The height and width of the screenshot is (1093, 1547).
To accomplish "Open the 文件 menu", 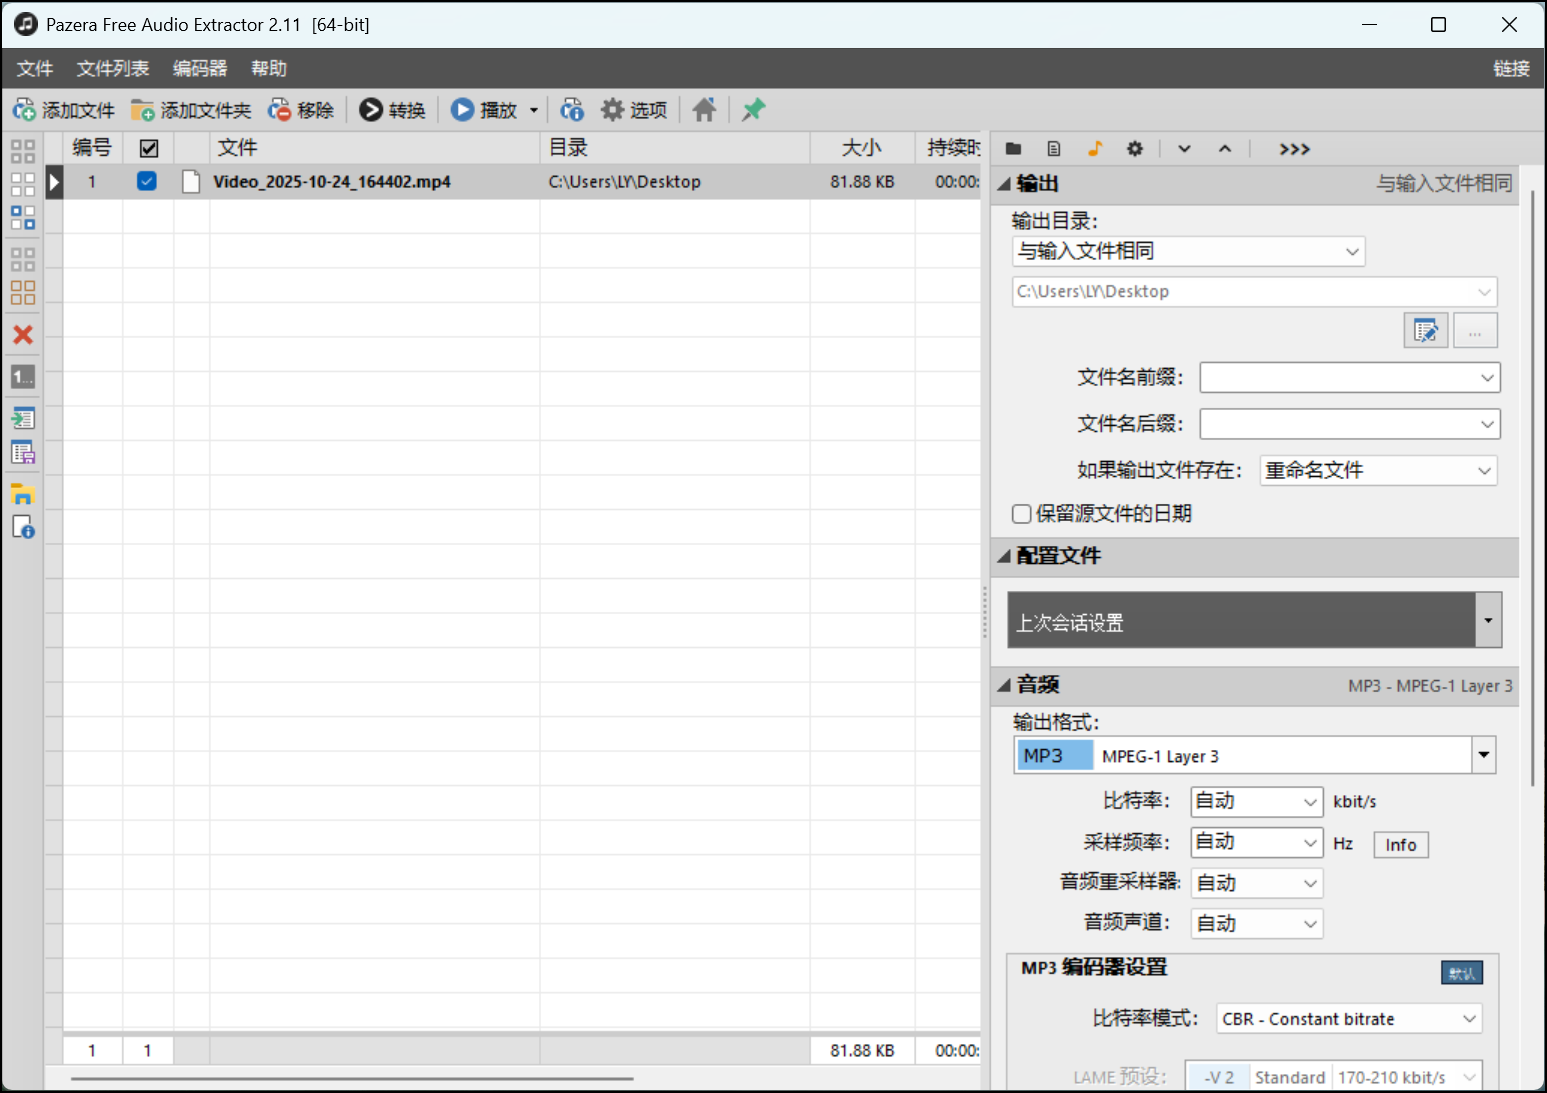I will coord(35,68).
